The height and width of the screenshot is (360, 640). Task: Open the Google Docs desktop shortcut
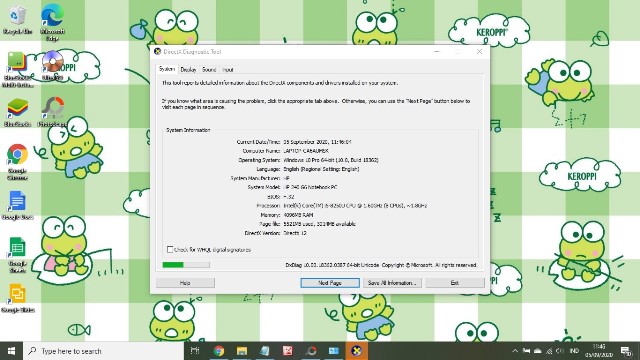point(17,205)
